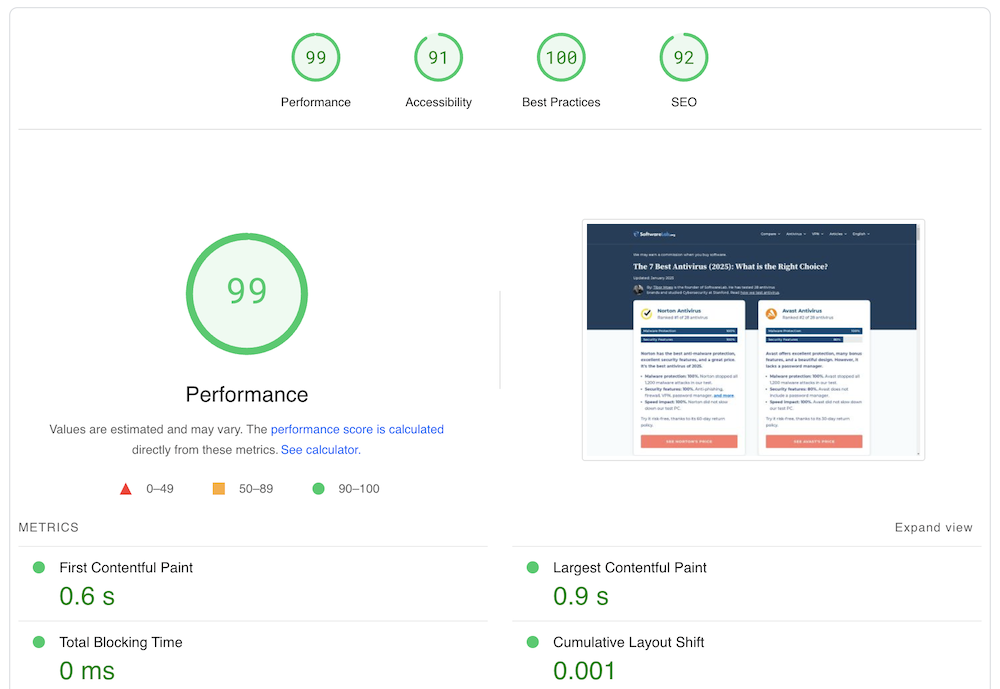Click the green dot beside Total Blocking Time
This screenshot has width=1000, height=689.
pos(38,642)
